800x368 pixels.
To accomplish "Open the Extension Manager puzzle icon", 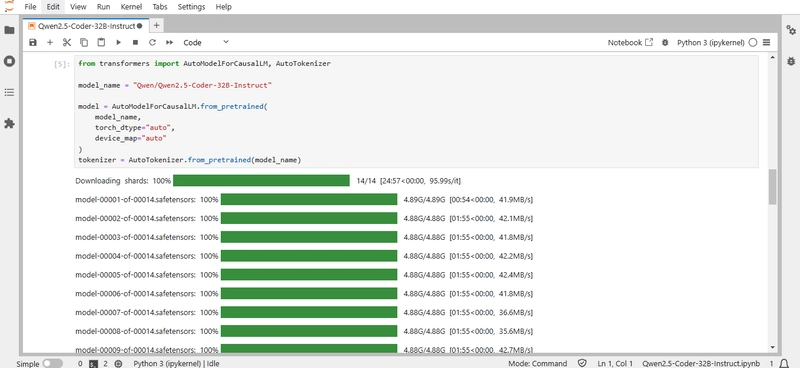I will click(9, 124).
